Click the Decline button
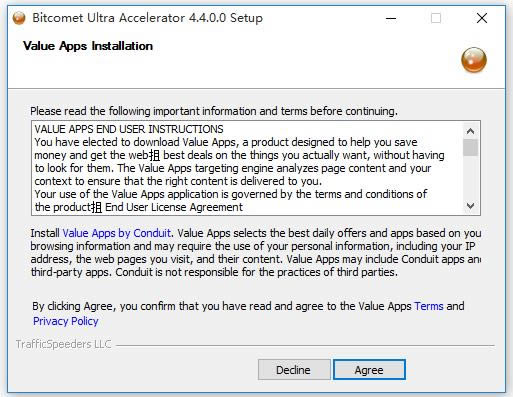 (294, 370)
